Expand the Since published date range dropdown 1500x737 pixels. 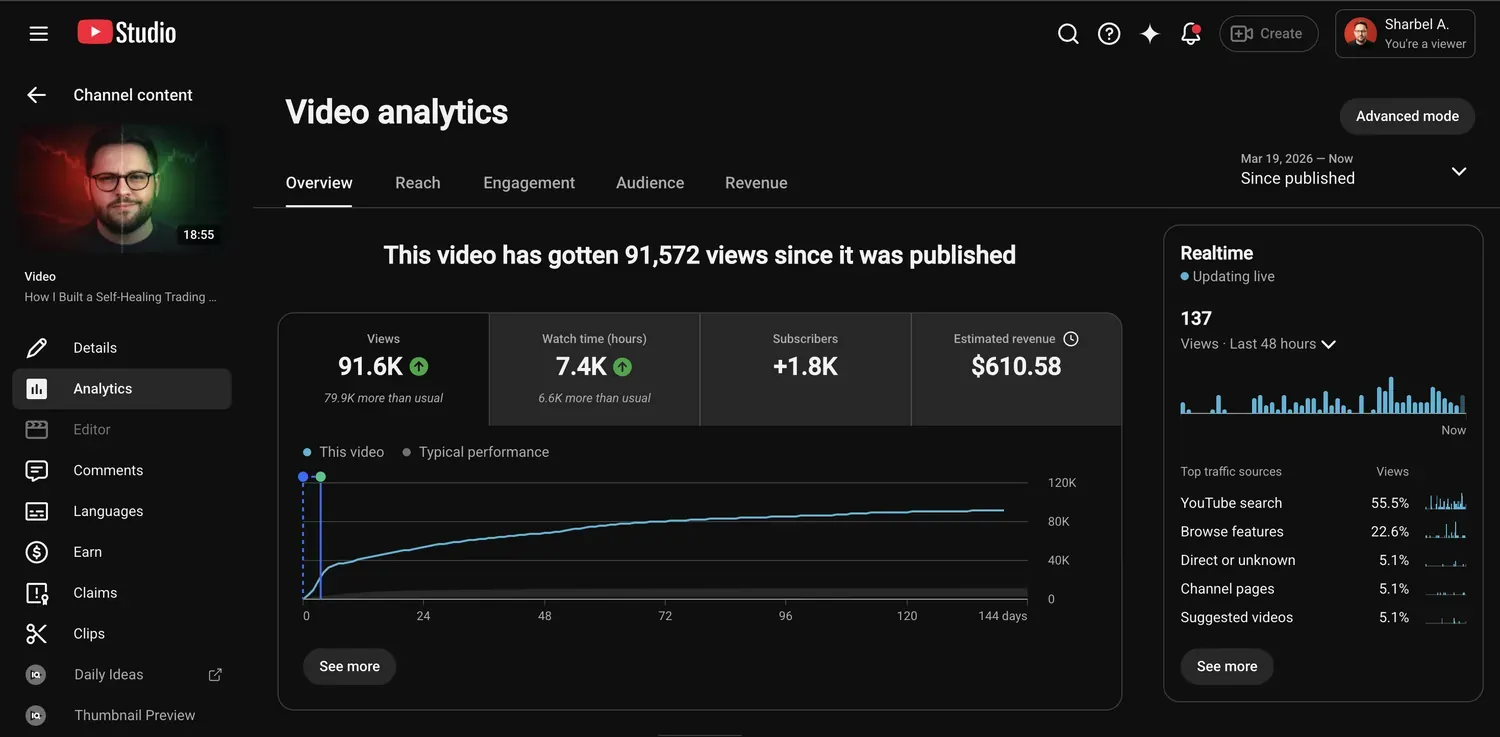[x=1459, y=171]
